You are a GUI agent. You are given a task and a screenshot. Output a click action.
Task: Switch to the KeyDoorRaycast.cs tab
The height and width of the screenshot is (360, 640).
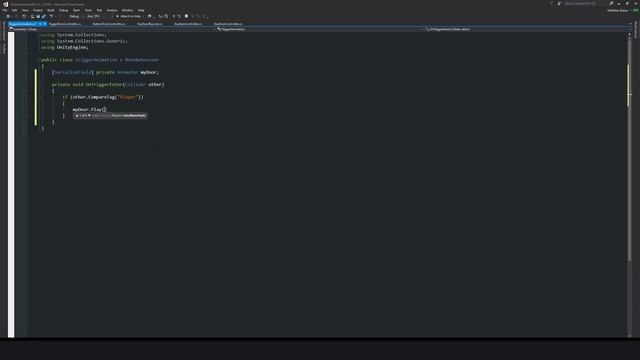149,24
